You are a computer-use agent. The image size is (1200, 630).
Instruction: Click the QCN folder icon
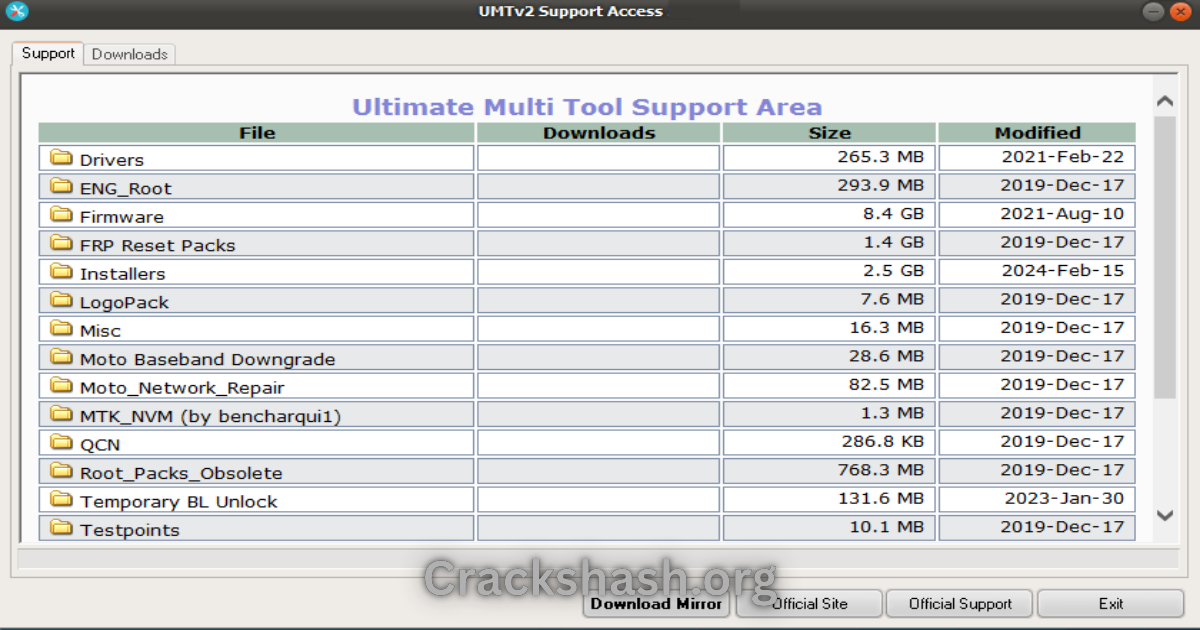(62, 443)
